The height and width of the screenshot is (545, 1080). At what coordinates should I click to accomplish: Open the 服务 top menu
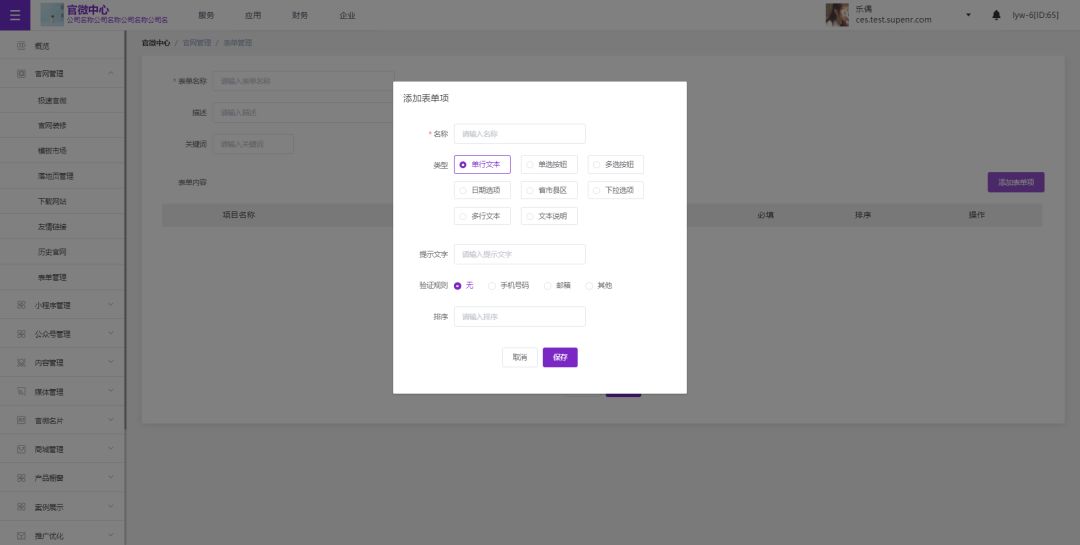206,15
